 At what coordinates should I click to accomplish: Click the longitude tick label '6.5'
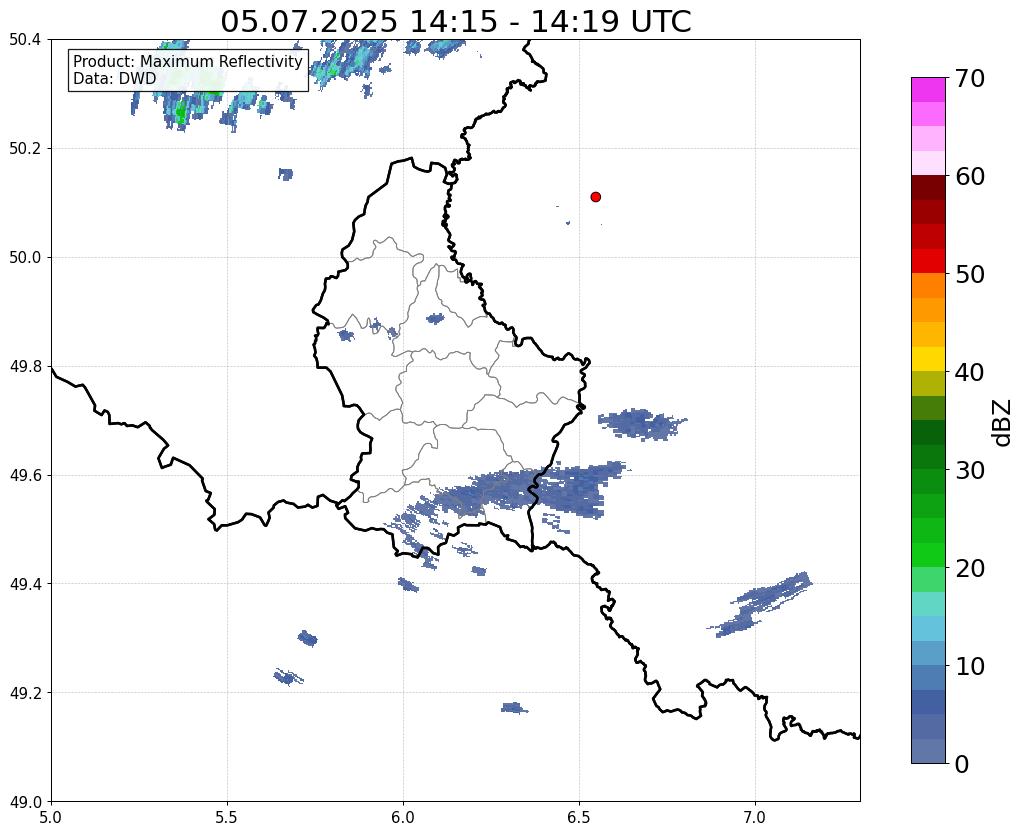tap(579, 817)
